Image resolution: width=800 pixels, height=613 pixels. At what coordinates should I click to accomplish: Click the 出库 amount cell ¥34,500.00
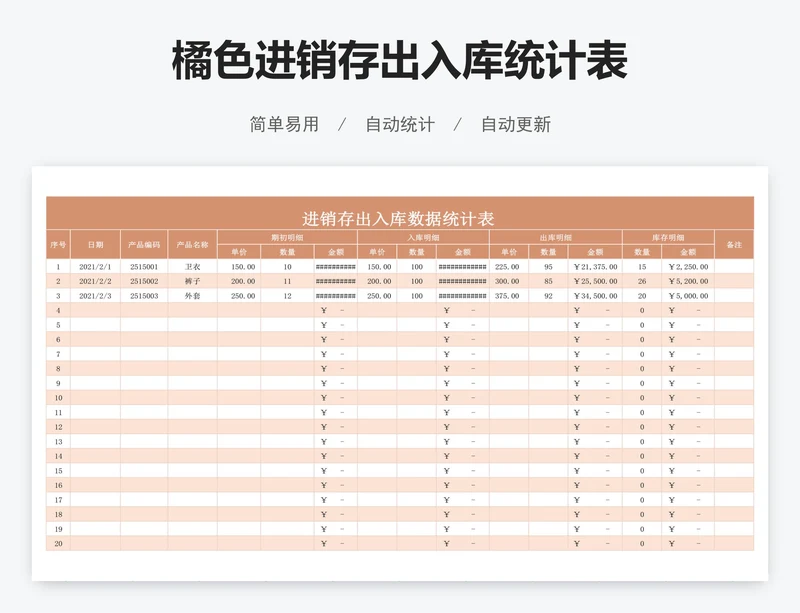click(595, 296)
